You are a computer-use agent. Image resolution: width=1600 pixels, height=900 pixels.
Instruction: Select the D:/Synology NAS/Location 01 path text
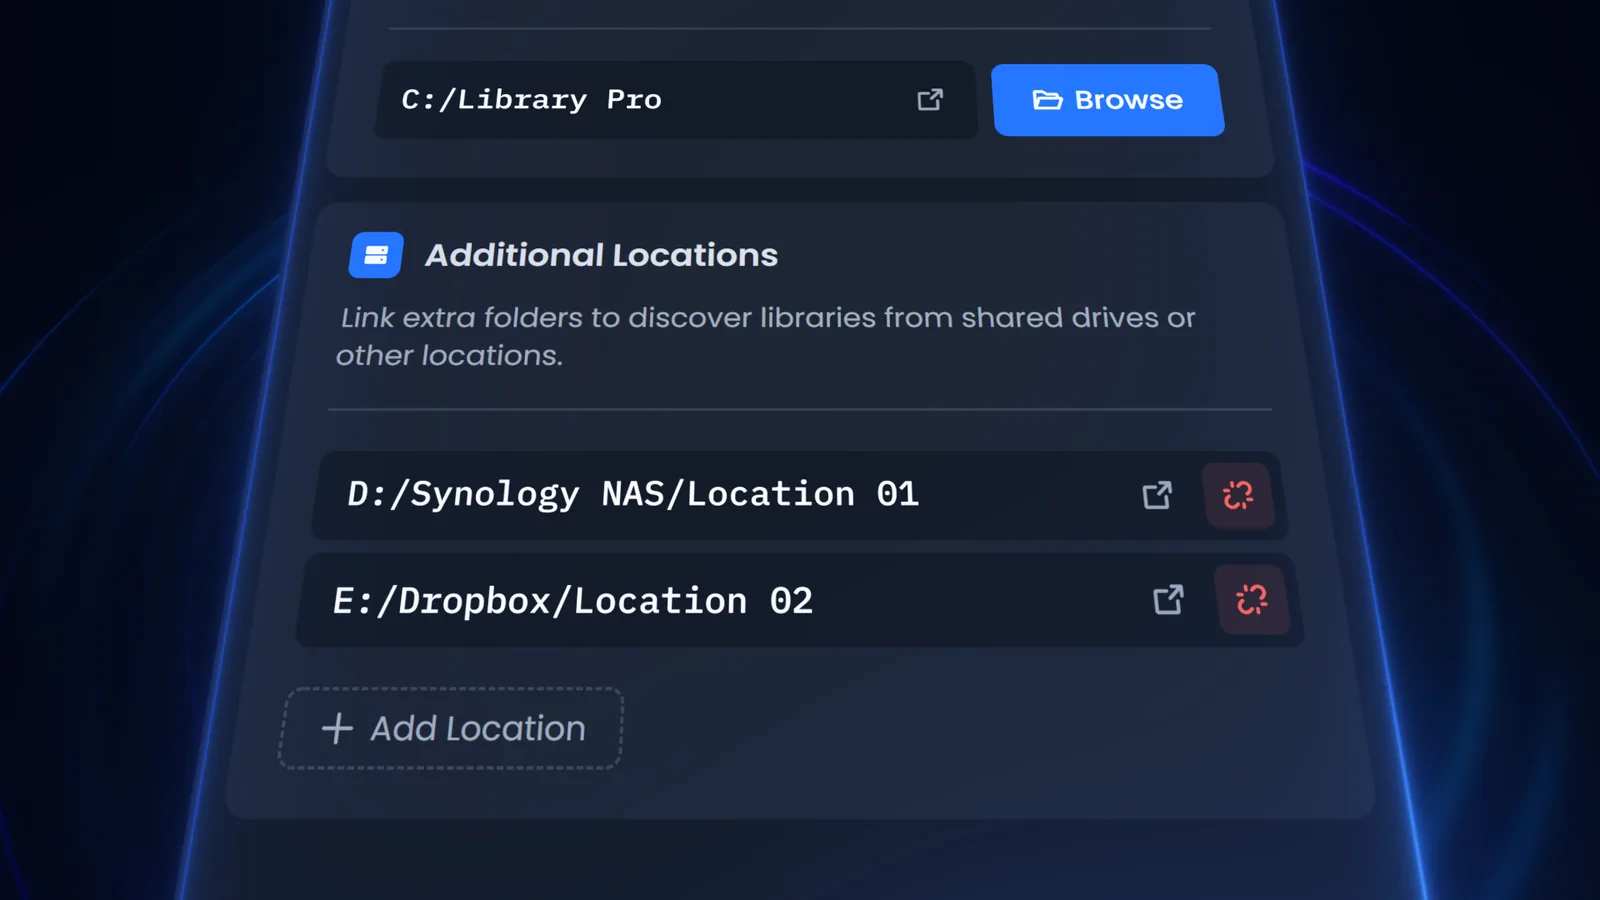(x=632, y=494)
